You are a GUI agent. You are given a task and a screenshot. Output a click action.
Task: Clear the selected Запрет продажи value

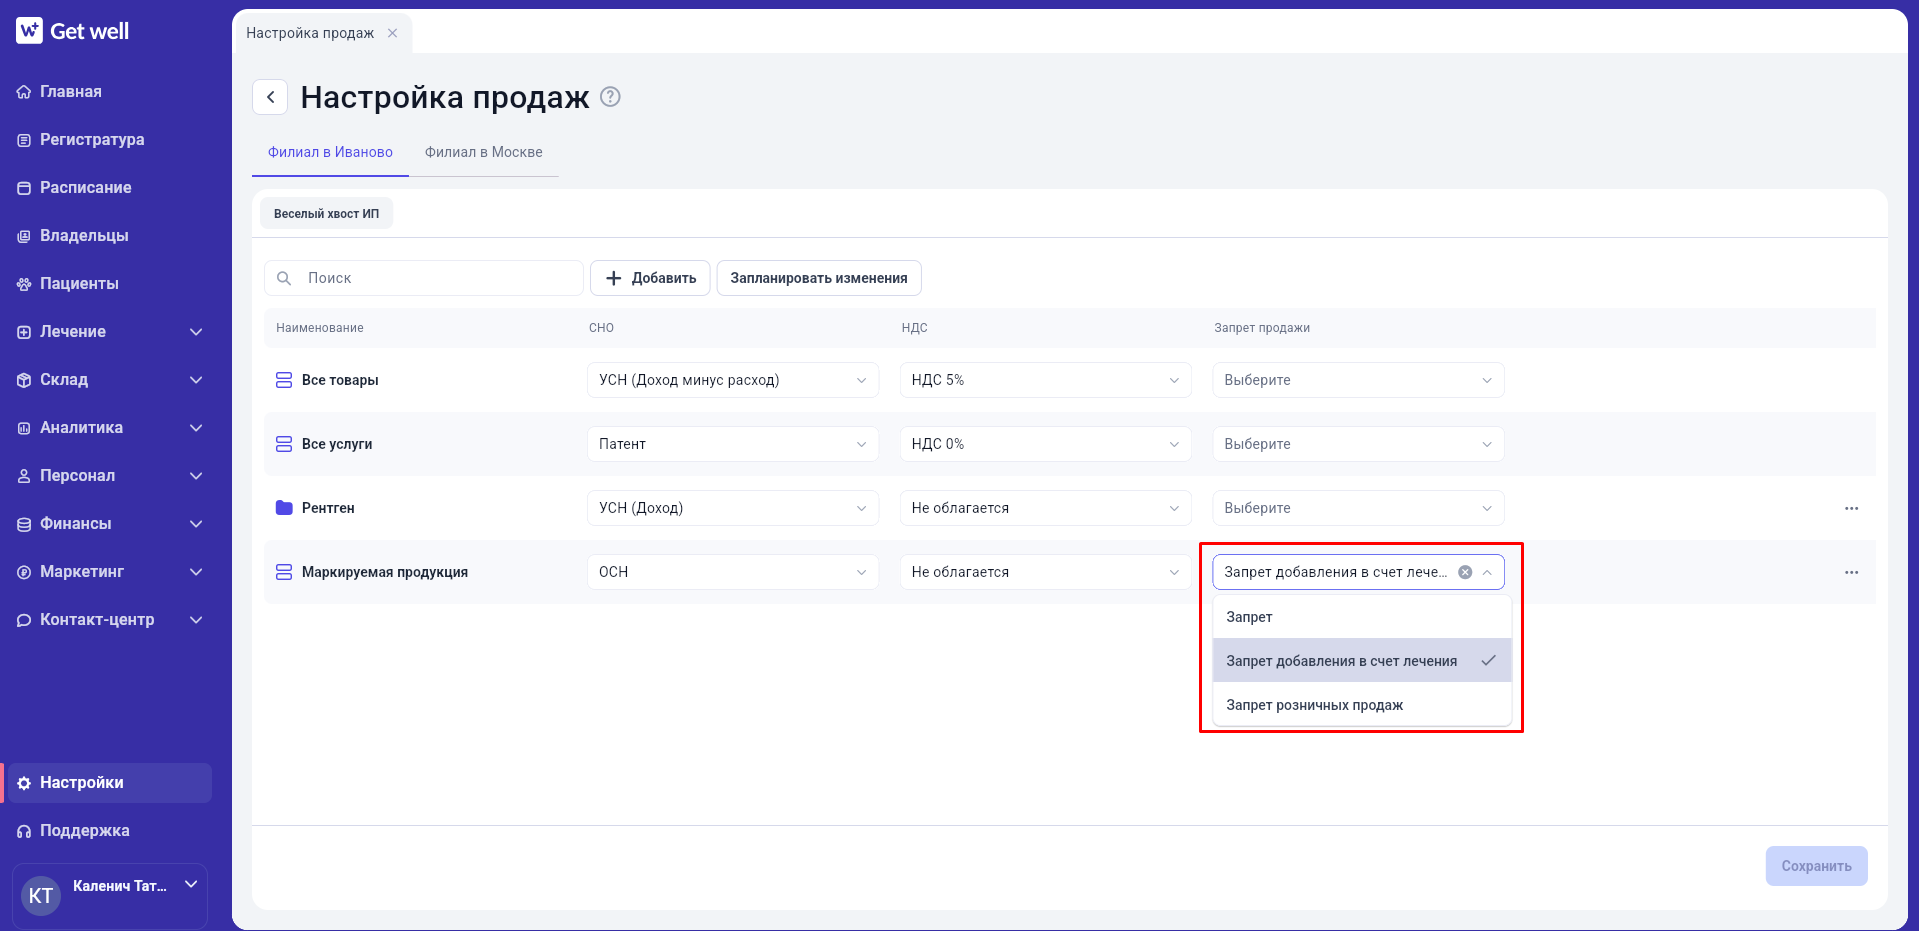click(1465, 572)
